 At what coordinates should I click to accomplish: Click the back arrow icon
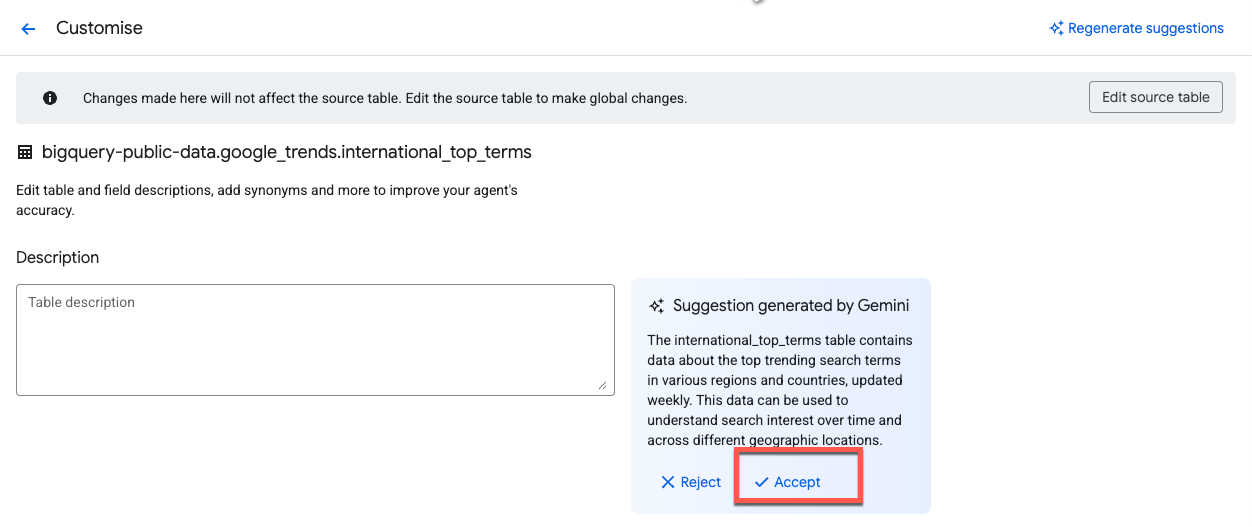(28, 29)
